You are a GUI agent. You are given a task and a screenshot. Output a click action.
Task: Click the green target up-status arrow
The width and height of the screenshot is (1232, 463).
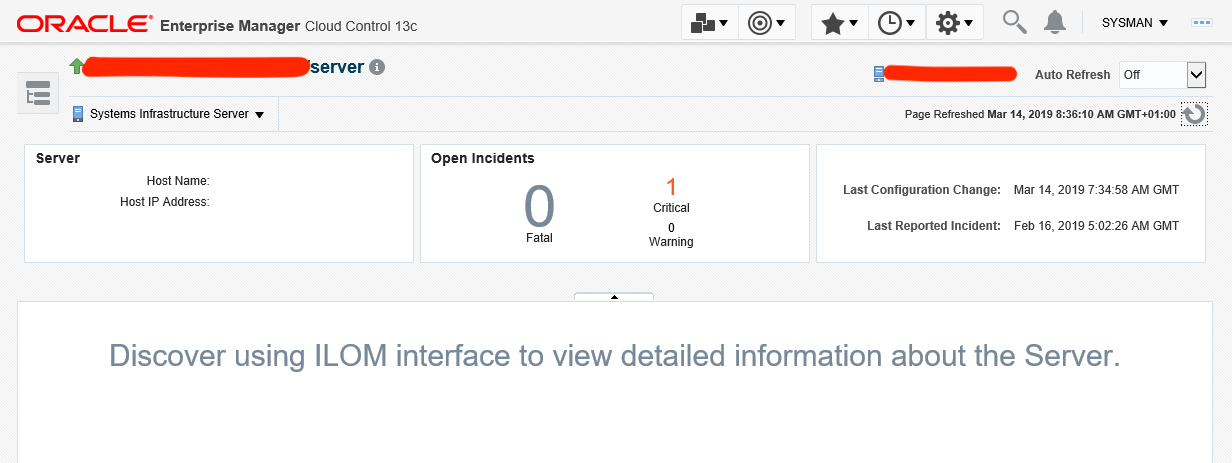[77, 66]
